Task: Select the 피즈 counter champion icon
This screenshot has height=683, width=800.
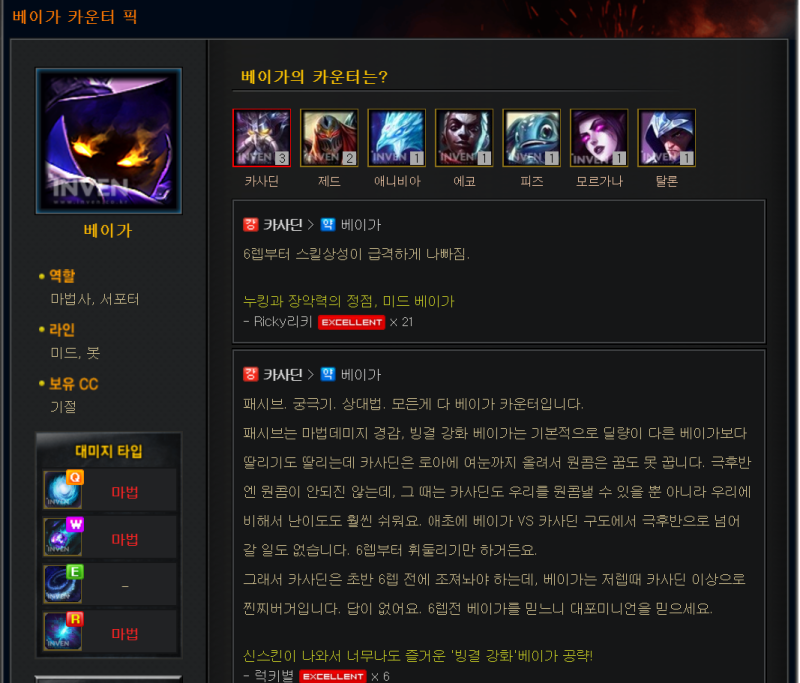Action: click(x=531, y=138)
